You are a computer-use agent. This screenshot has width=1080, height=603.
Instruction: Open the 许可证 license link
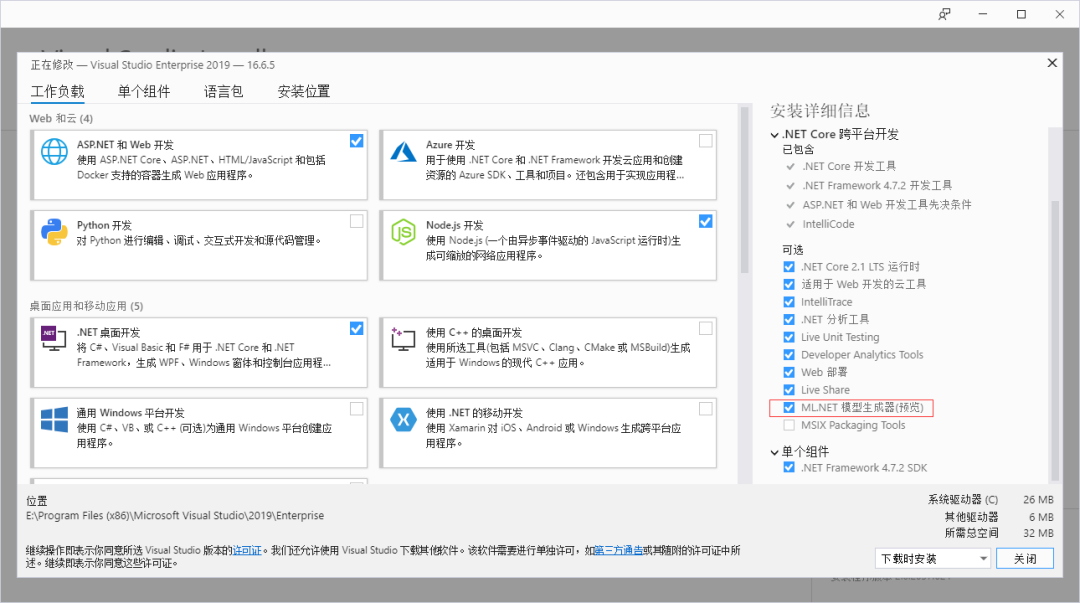click(247, 550)
